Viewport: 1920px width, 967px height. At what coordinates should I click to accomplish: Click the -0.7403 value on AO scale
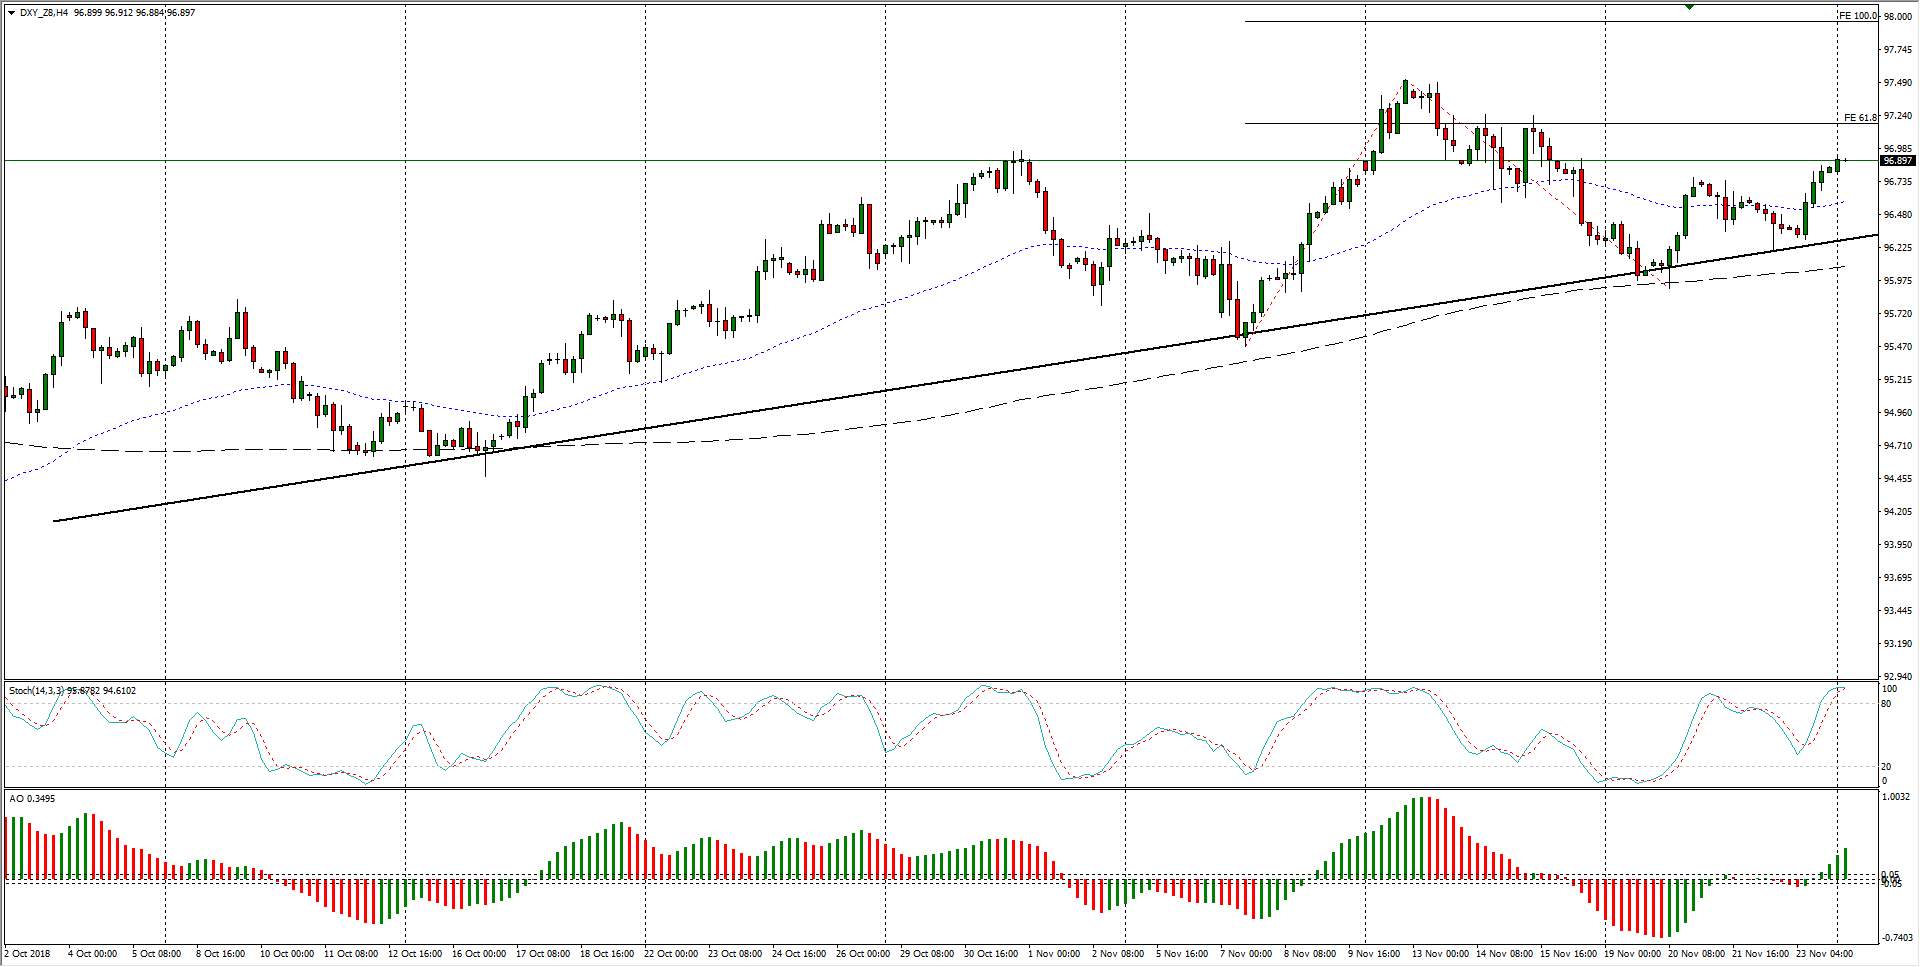(x=1897, y=938)
